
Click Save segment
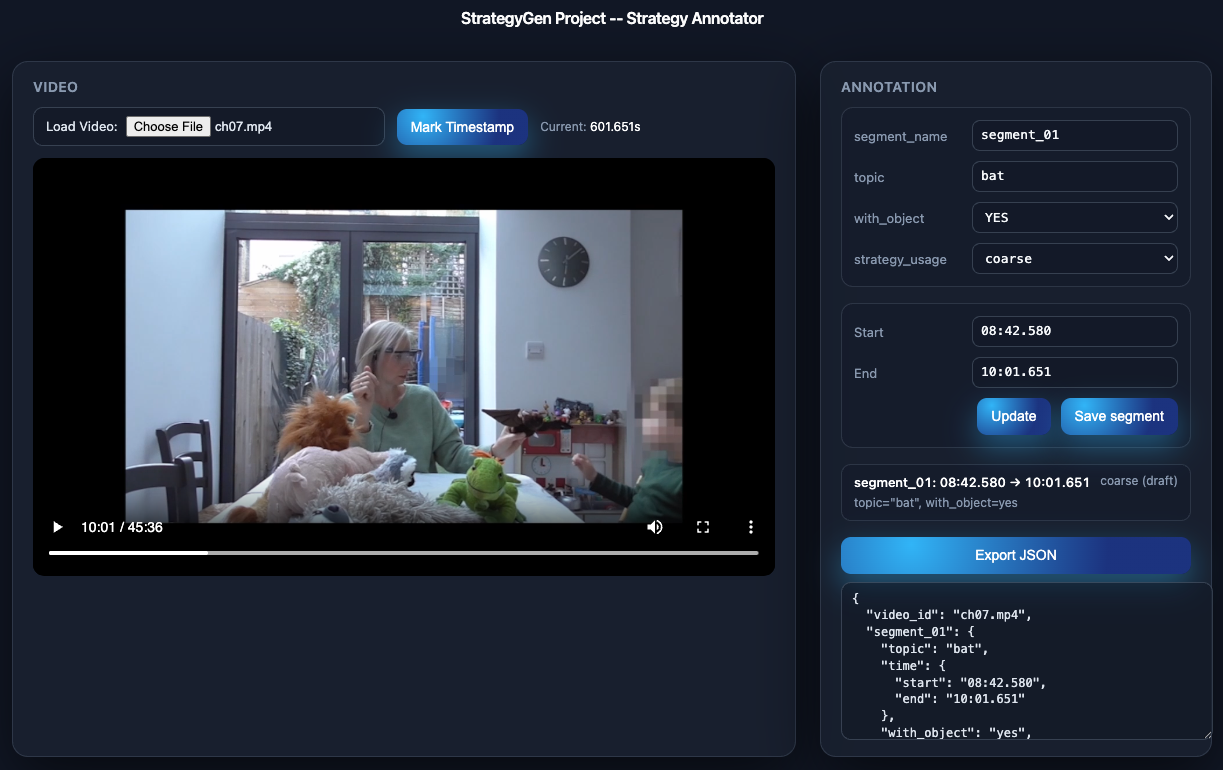click(x=1119, y=417)
